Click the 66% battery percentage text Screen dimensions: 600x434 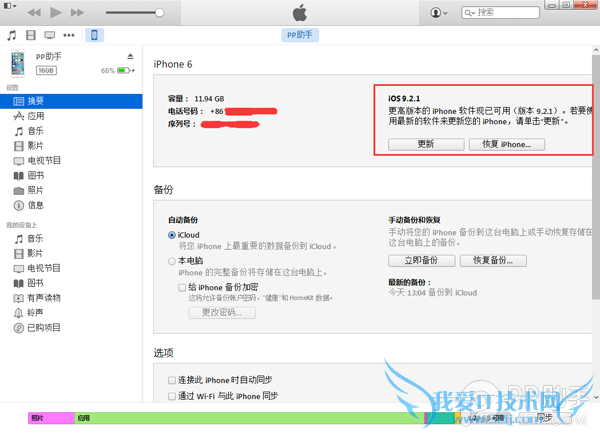[x=108, y=71]
